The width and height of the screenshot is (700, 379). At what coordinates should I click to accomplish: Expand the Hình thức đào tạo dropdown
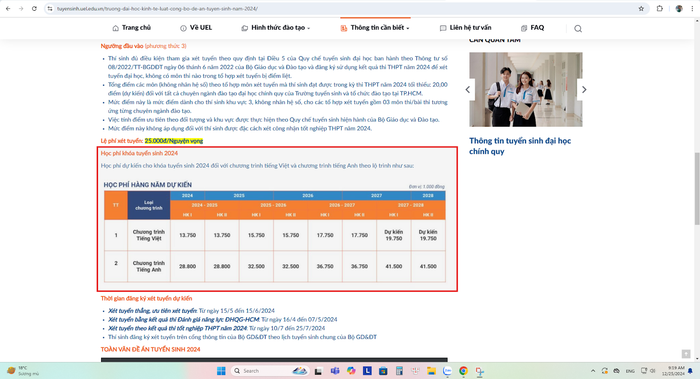tap(275, 28)
